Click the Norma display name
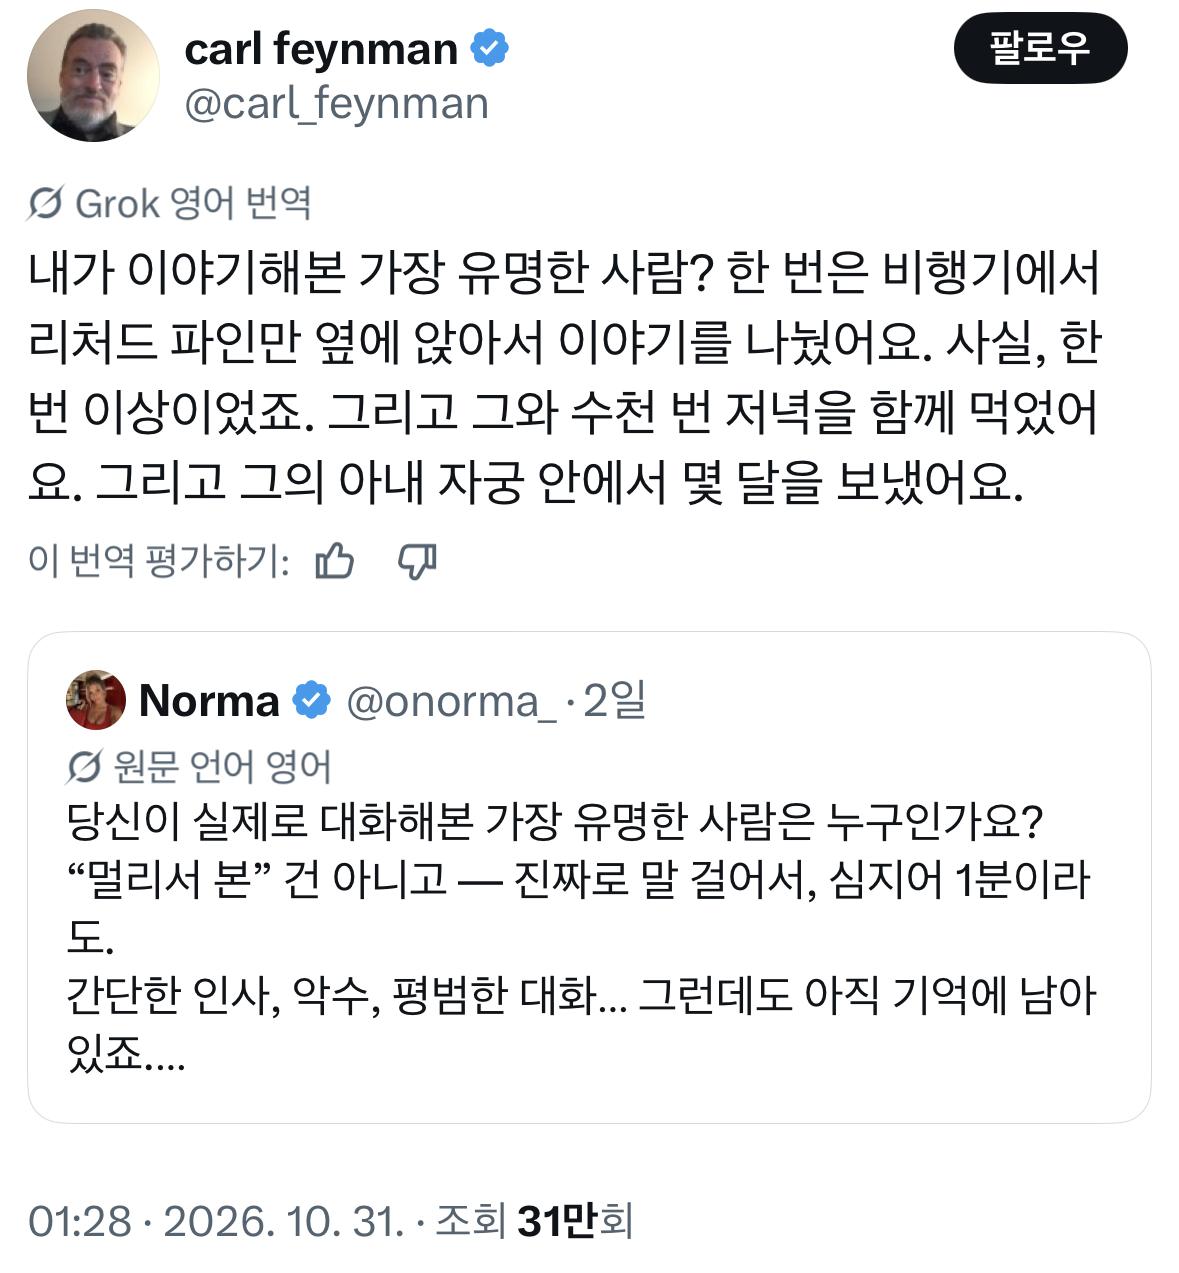Screen dimensions: 1179x1273 click(x=209, y=700)
